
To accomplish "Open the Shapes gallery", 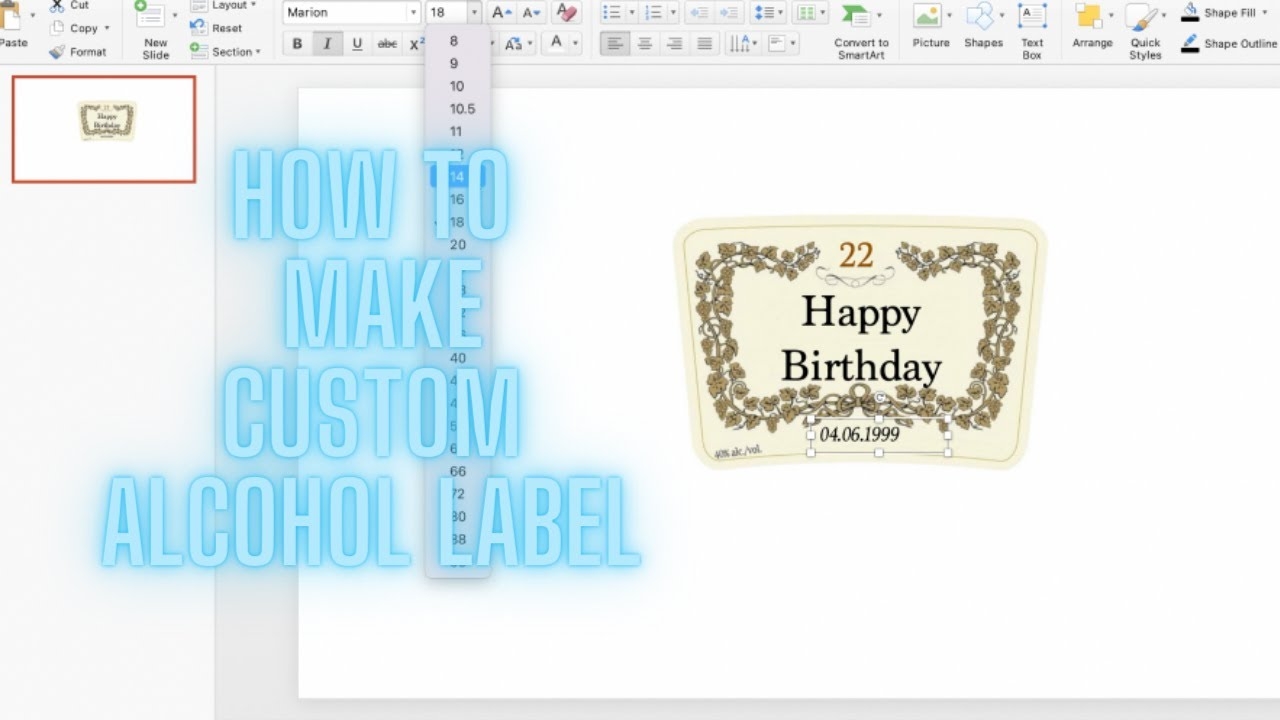I will click(984, 28).
